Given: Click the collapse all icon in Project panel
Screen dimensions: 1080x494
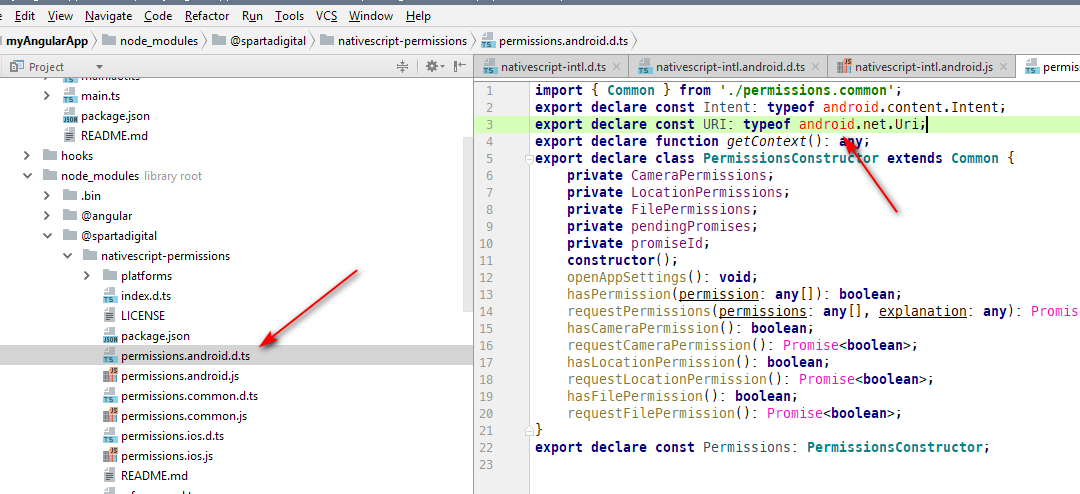Looking at the screenshot, I should (404, 67).
